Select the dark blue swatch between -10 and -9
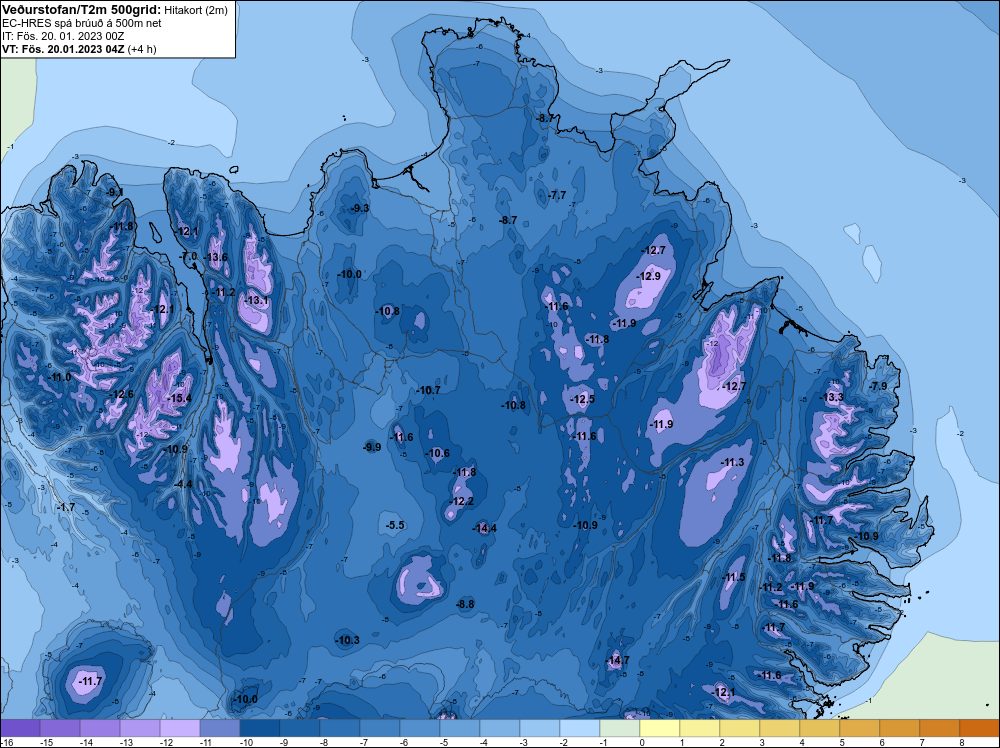The width and height of the screenshot is (1000, 748). point(260,728)
